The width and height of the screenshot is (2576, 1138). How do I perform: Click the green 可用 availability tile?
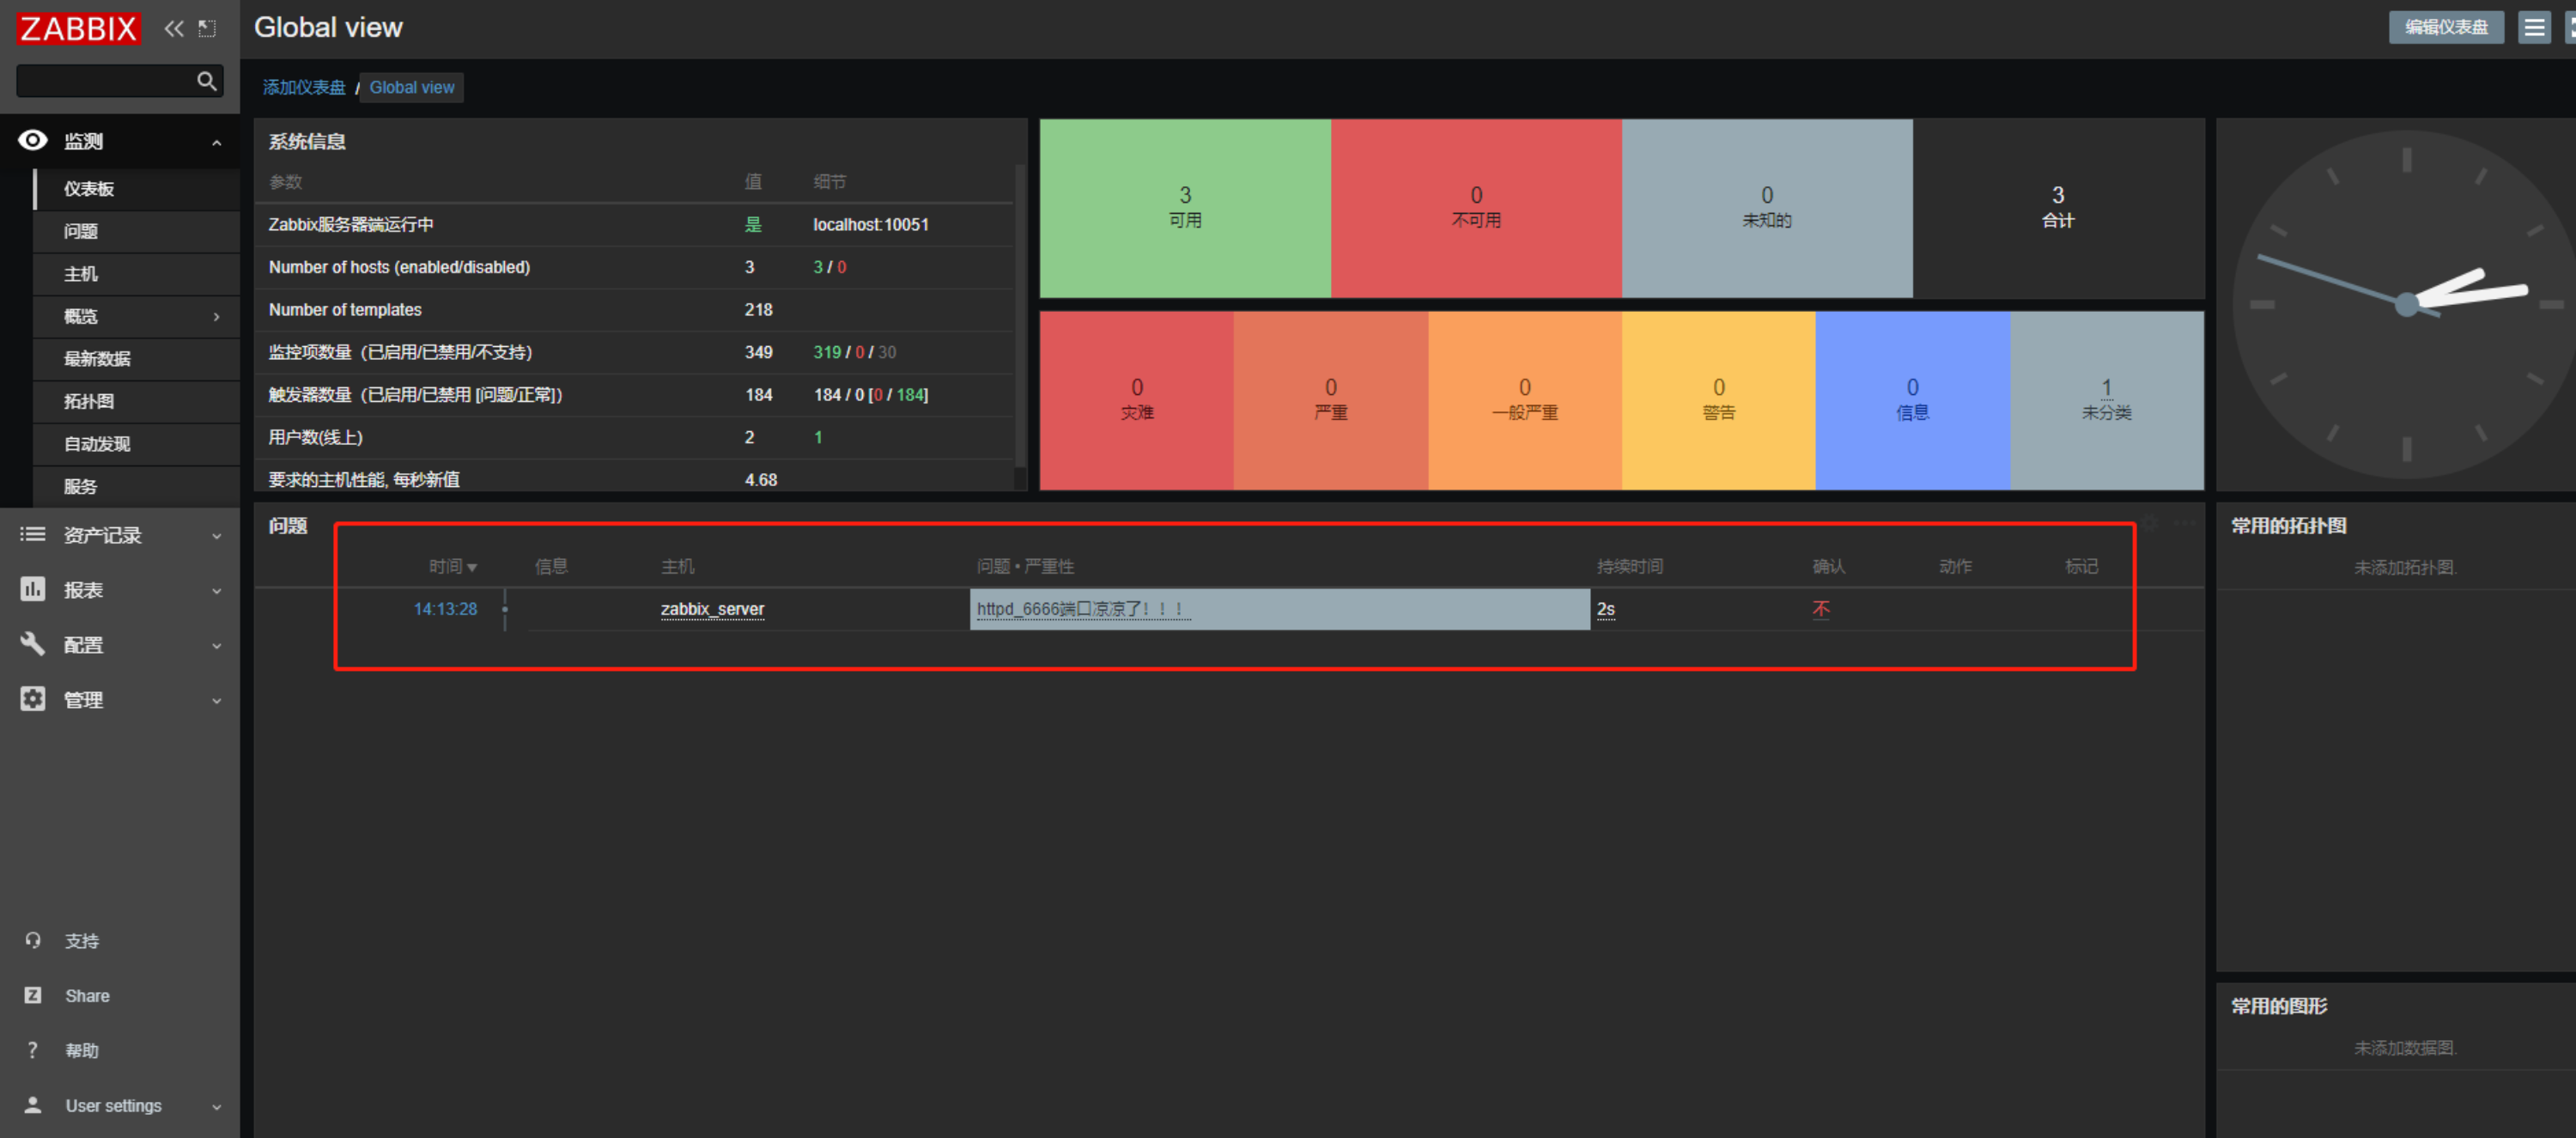click(x=1184, y=208)
